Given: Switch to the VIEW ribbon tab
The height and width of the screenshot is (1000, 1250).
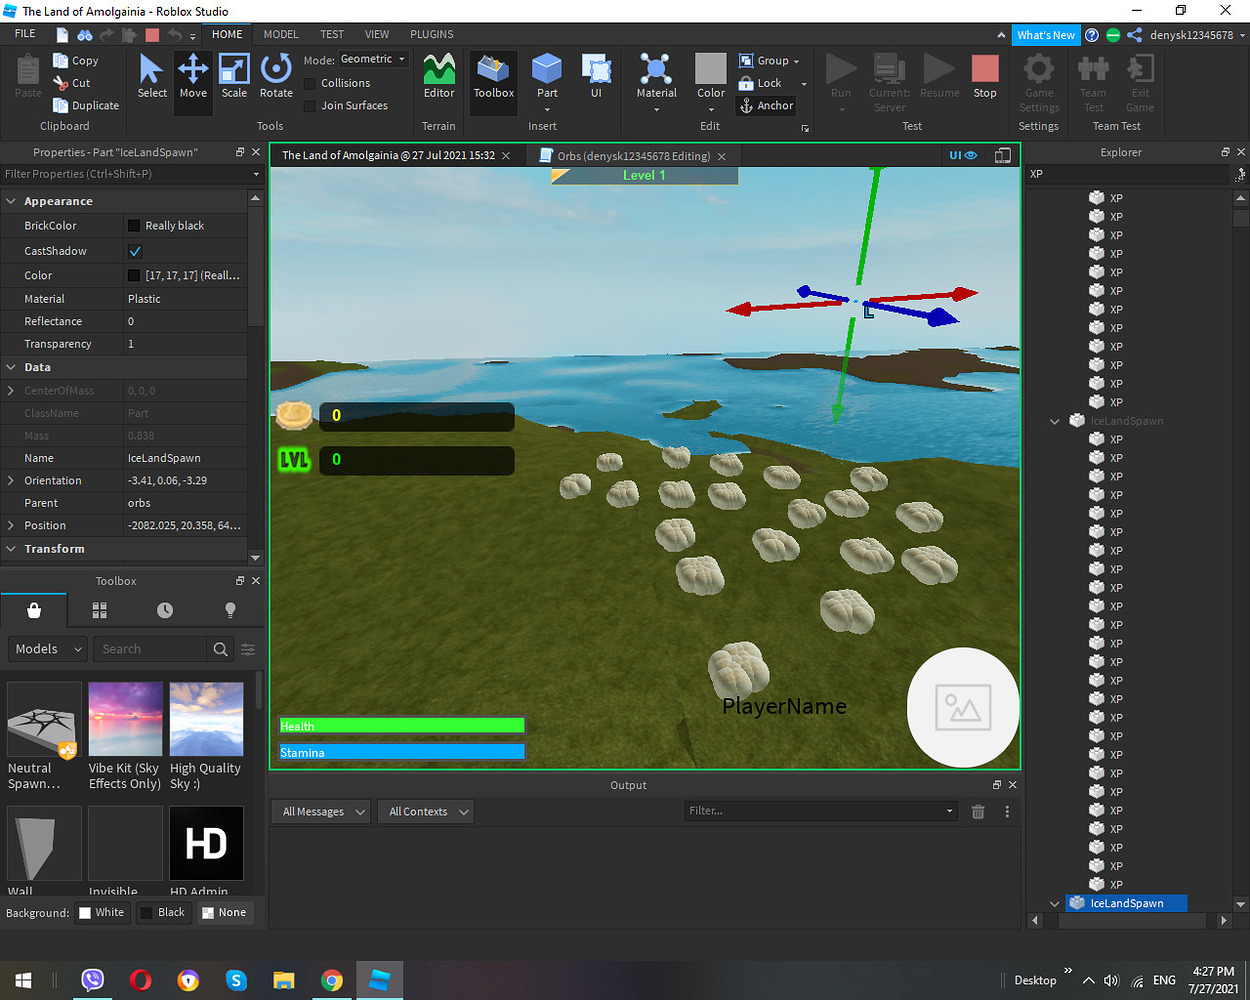Looking at the screenshot, I should click(x=377, y=34).
